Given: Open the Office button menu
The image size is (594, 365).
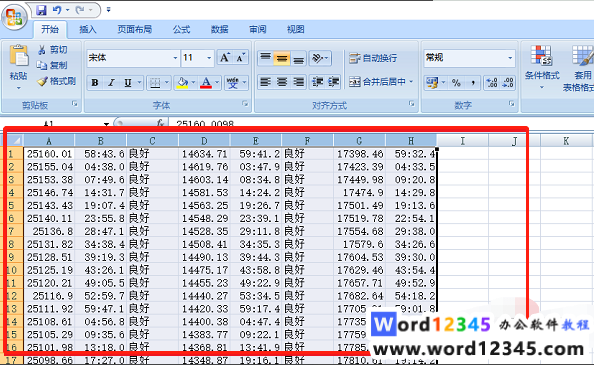Looking at the screenshot, I should (x=14, y=17).
